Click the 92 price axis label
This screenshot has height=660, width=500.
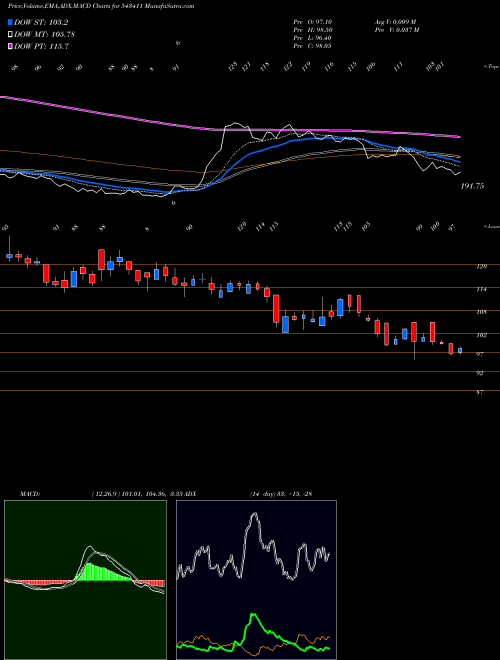[x=480, y=373]
